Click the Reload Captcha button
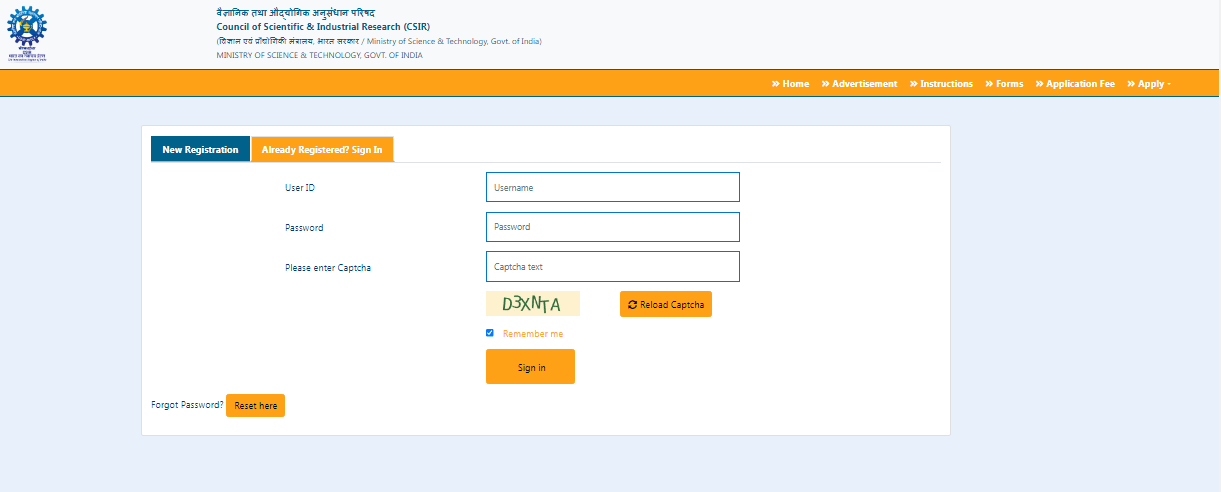Screen dimensions: 1221x492 click(x=666, y=304)
